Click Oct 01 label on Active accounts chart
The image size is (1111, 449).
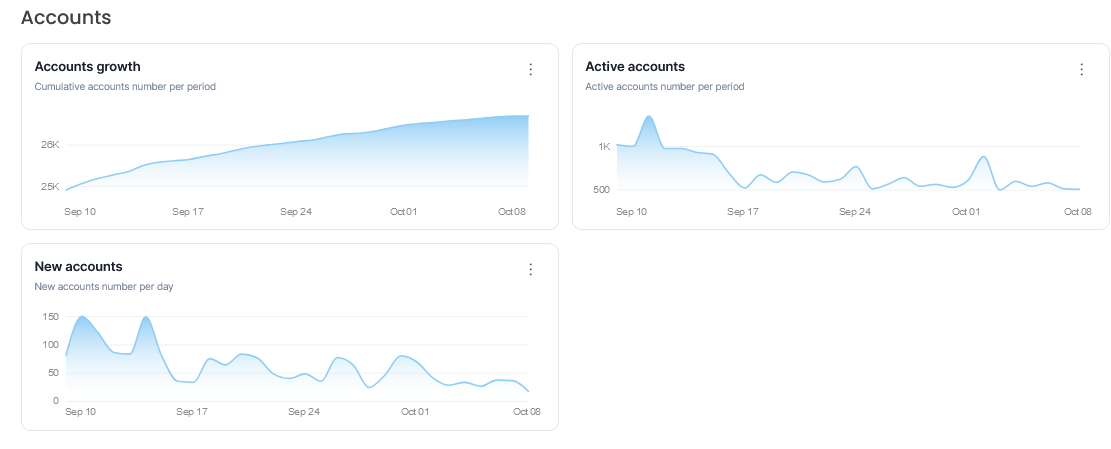click(966, 212)
